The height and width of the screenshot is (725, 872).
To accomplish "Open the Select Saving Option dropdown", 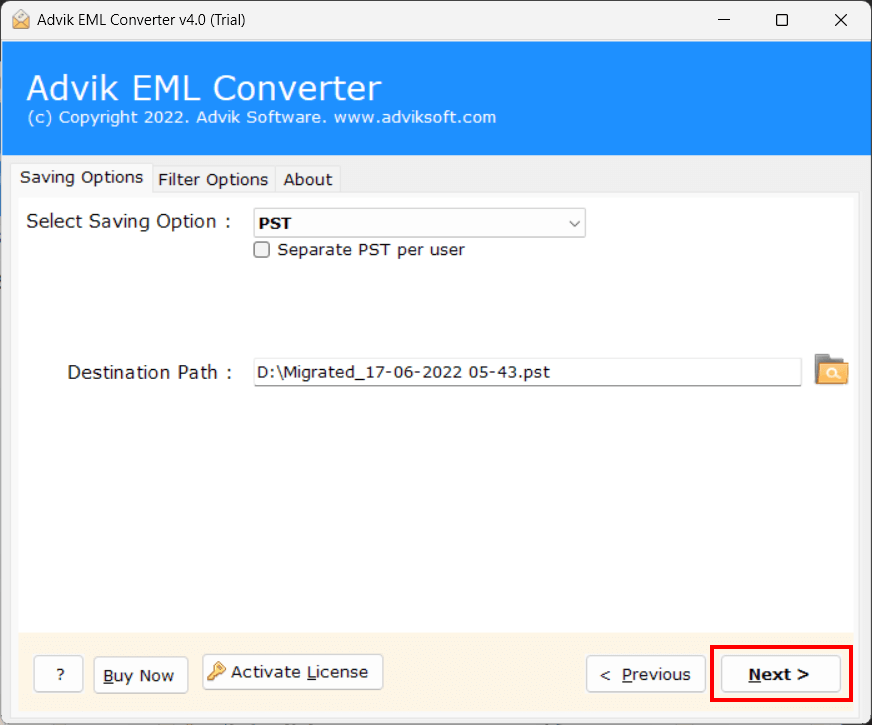I will [419, 223].
